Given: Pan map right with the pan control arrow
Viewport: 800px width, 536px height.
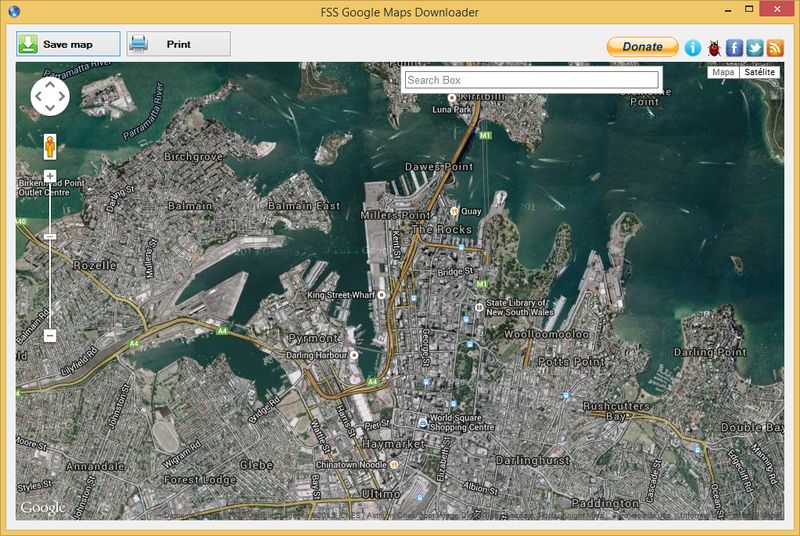Looking at the screenshot, I should tap(62, 96).
